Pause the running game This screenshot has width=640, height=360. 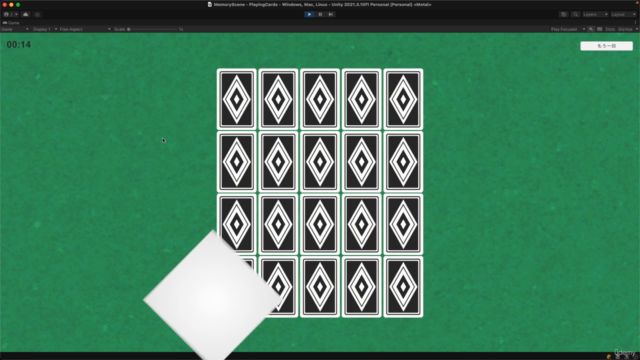[320, 14]
